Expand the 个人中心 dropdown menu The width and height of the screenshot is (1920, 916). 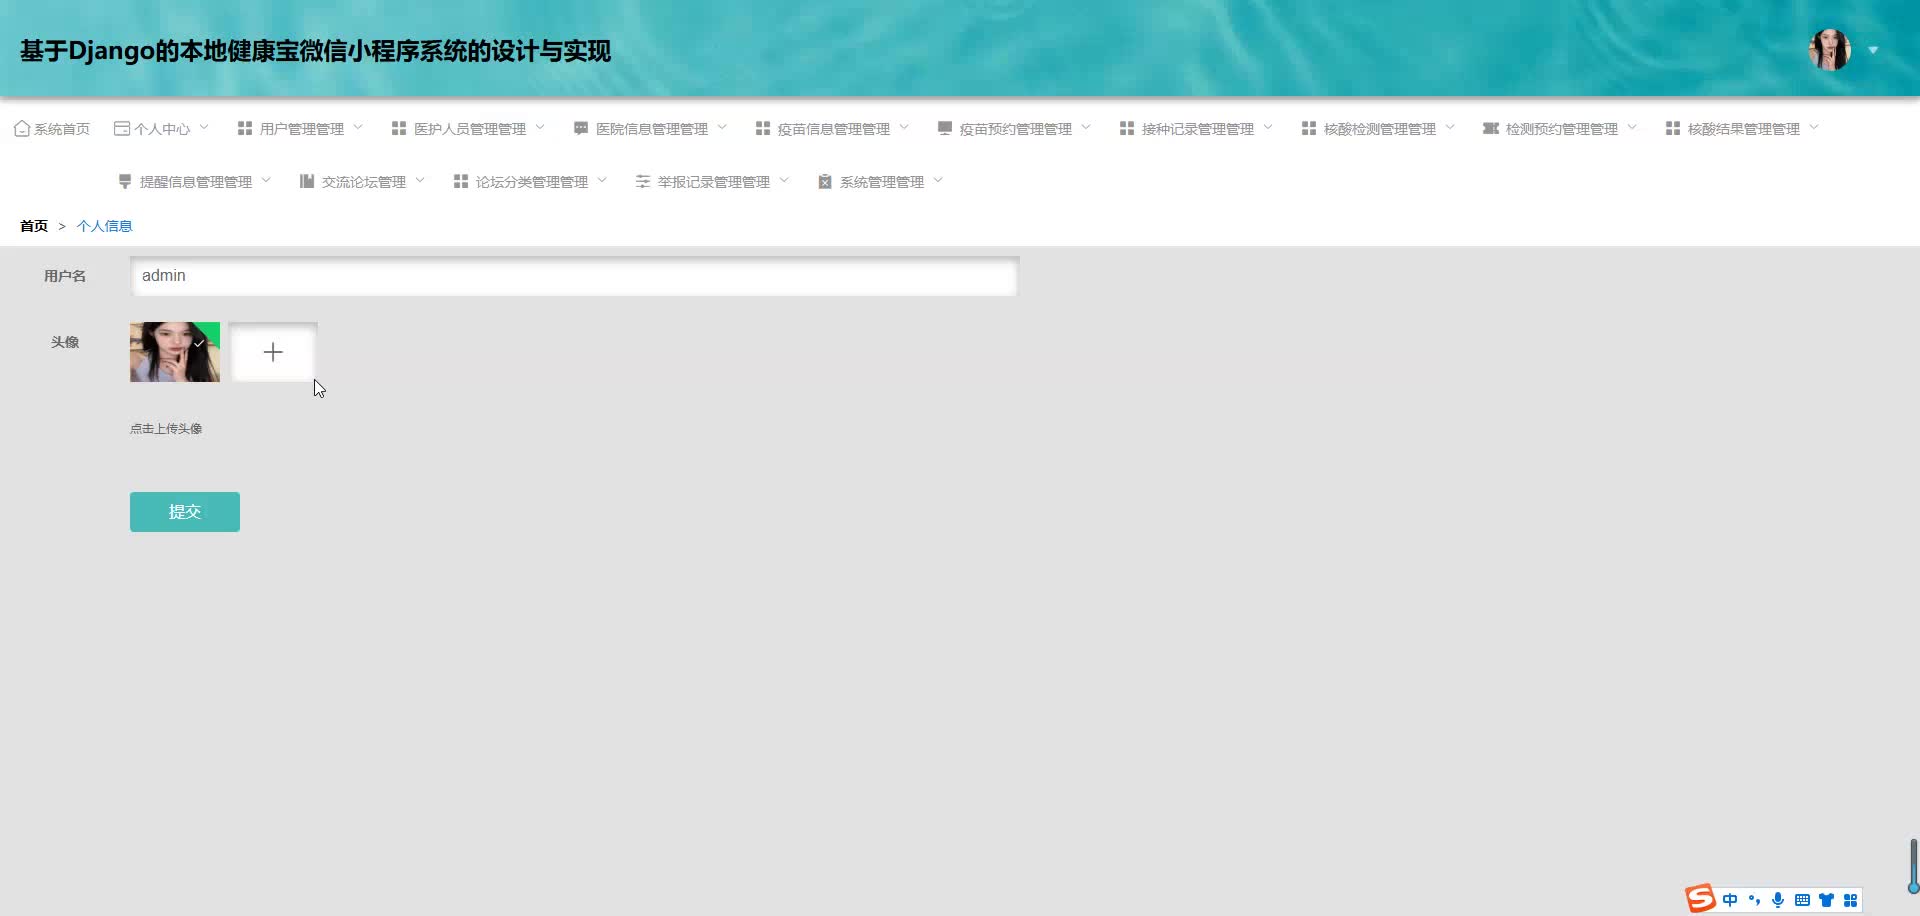click(x=205, y=128)
